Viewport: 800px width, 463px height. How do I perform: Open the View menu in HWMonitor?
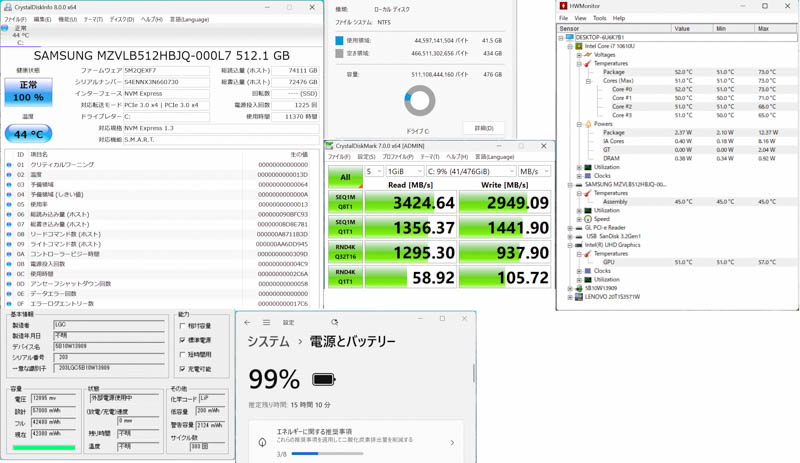tap(580, 18)
